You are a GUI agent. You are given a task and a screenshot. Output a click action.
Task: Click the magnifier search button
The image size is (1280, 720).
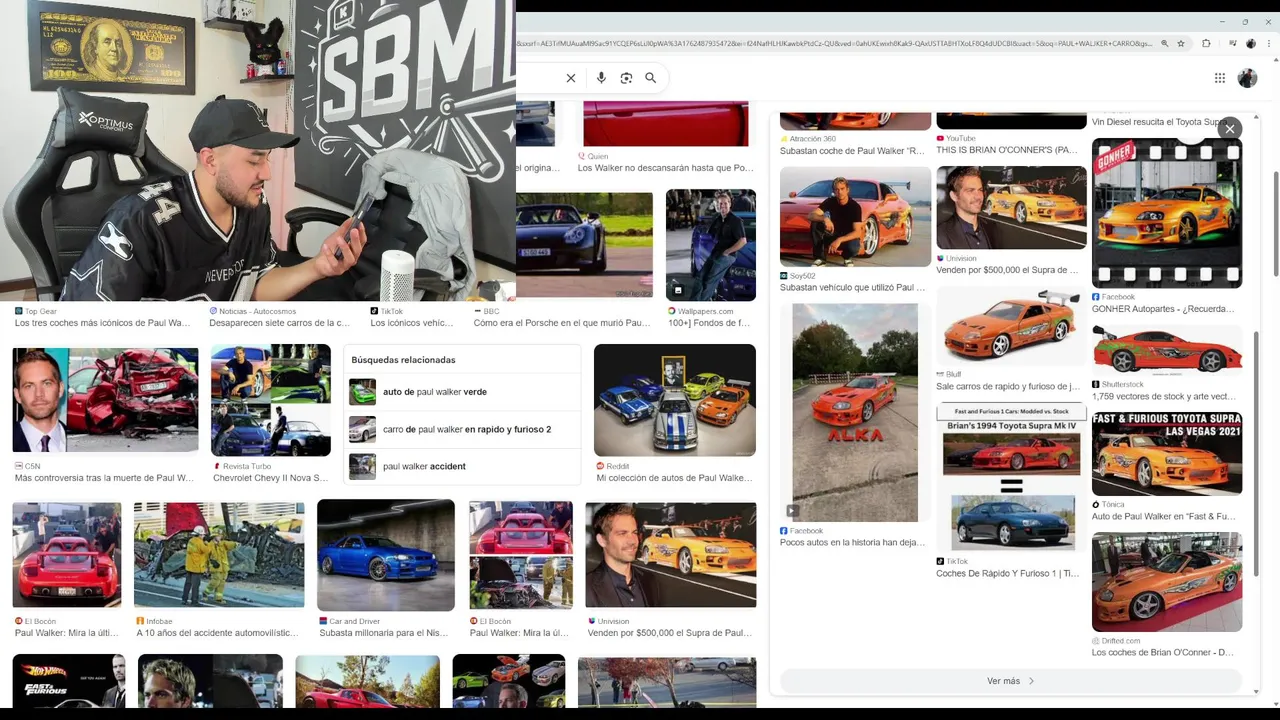tap(651, 78)
